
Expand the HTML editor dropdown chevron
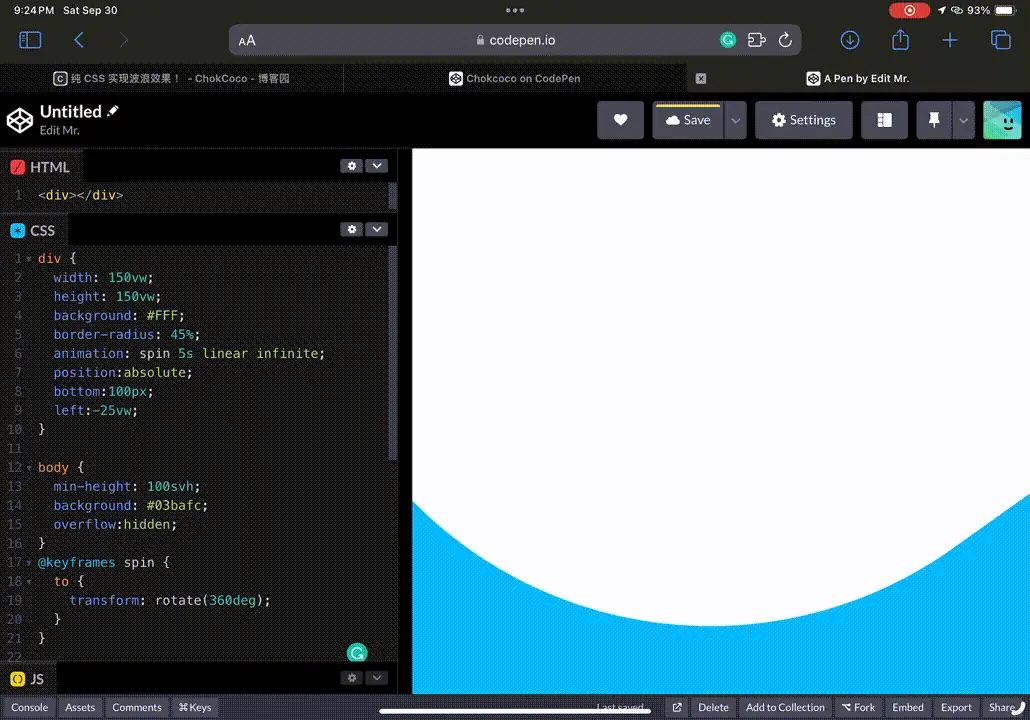click(376, 166)
